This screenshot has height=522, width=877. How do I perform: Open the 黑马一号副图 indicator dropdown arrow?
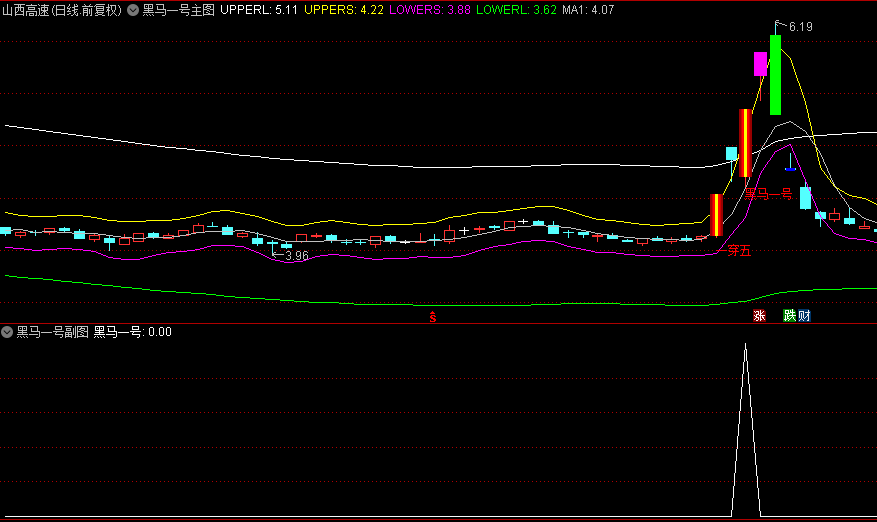point(7,332)
